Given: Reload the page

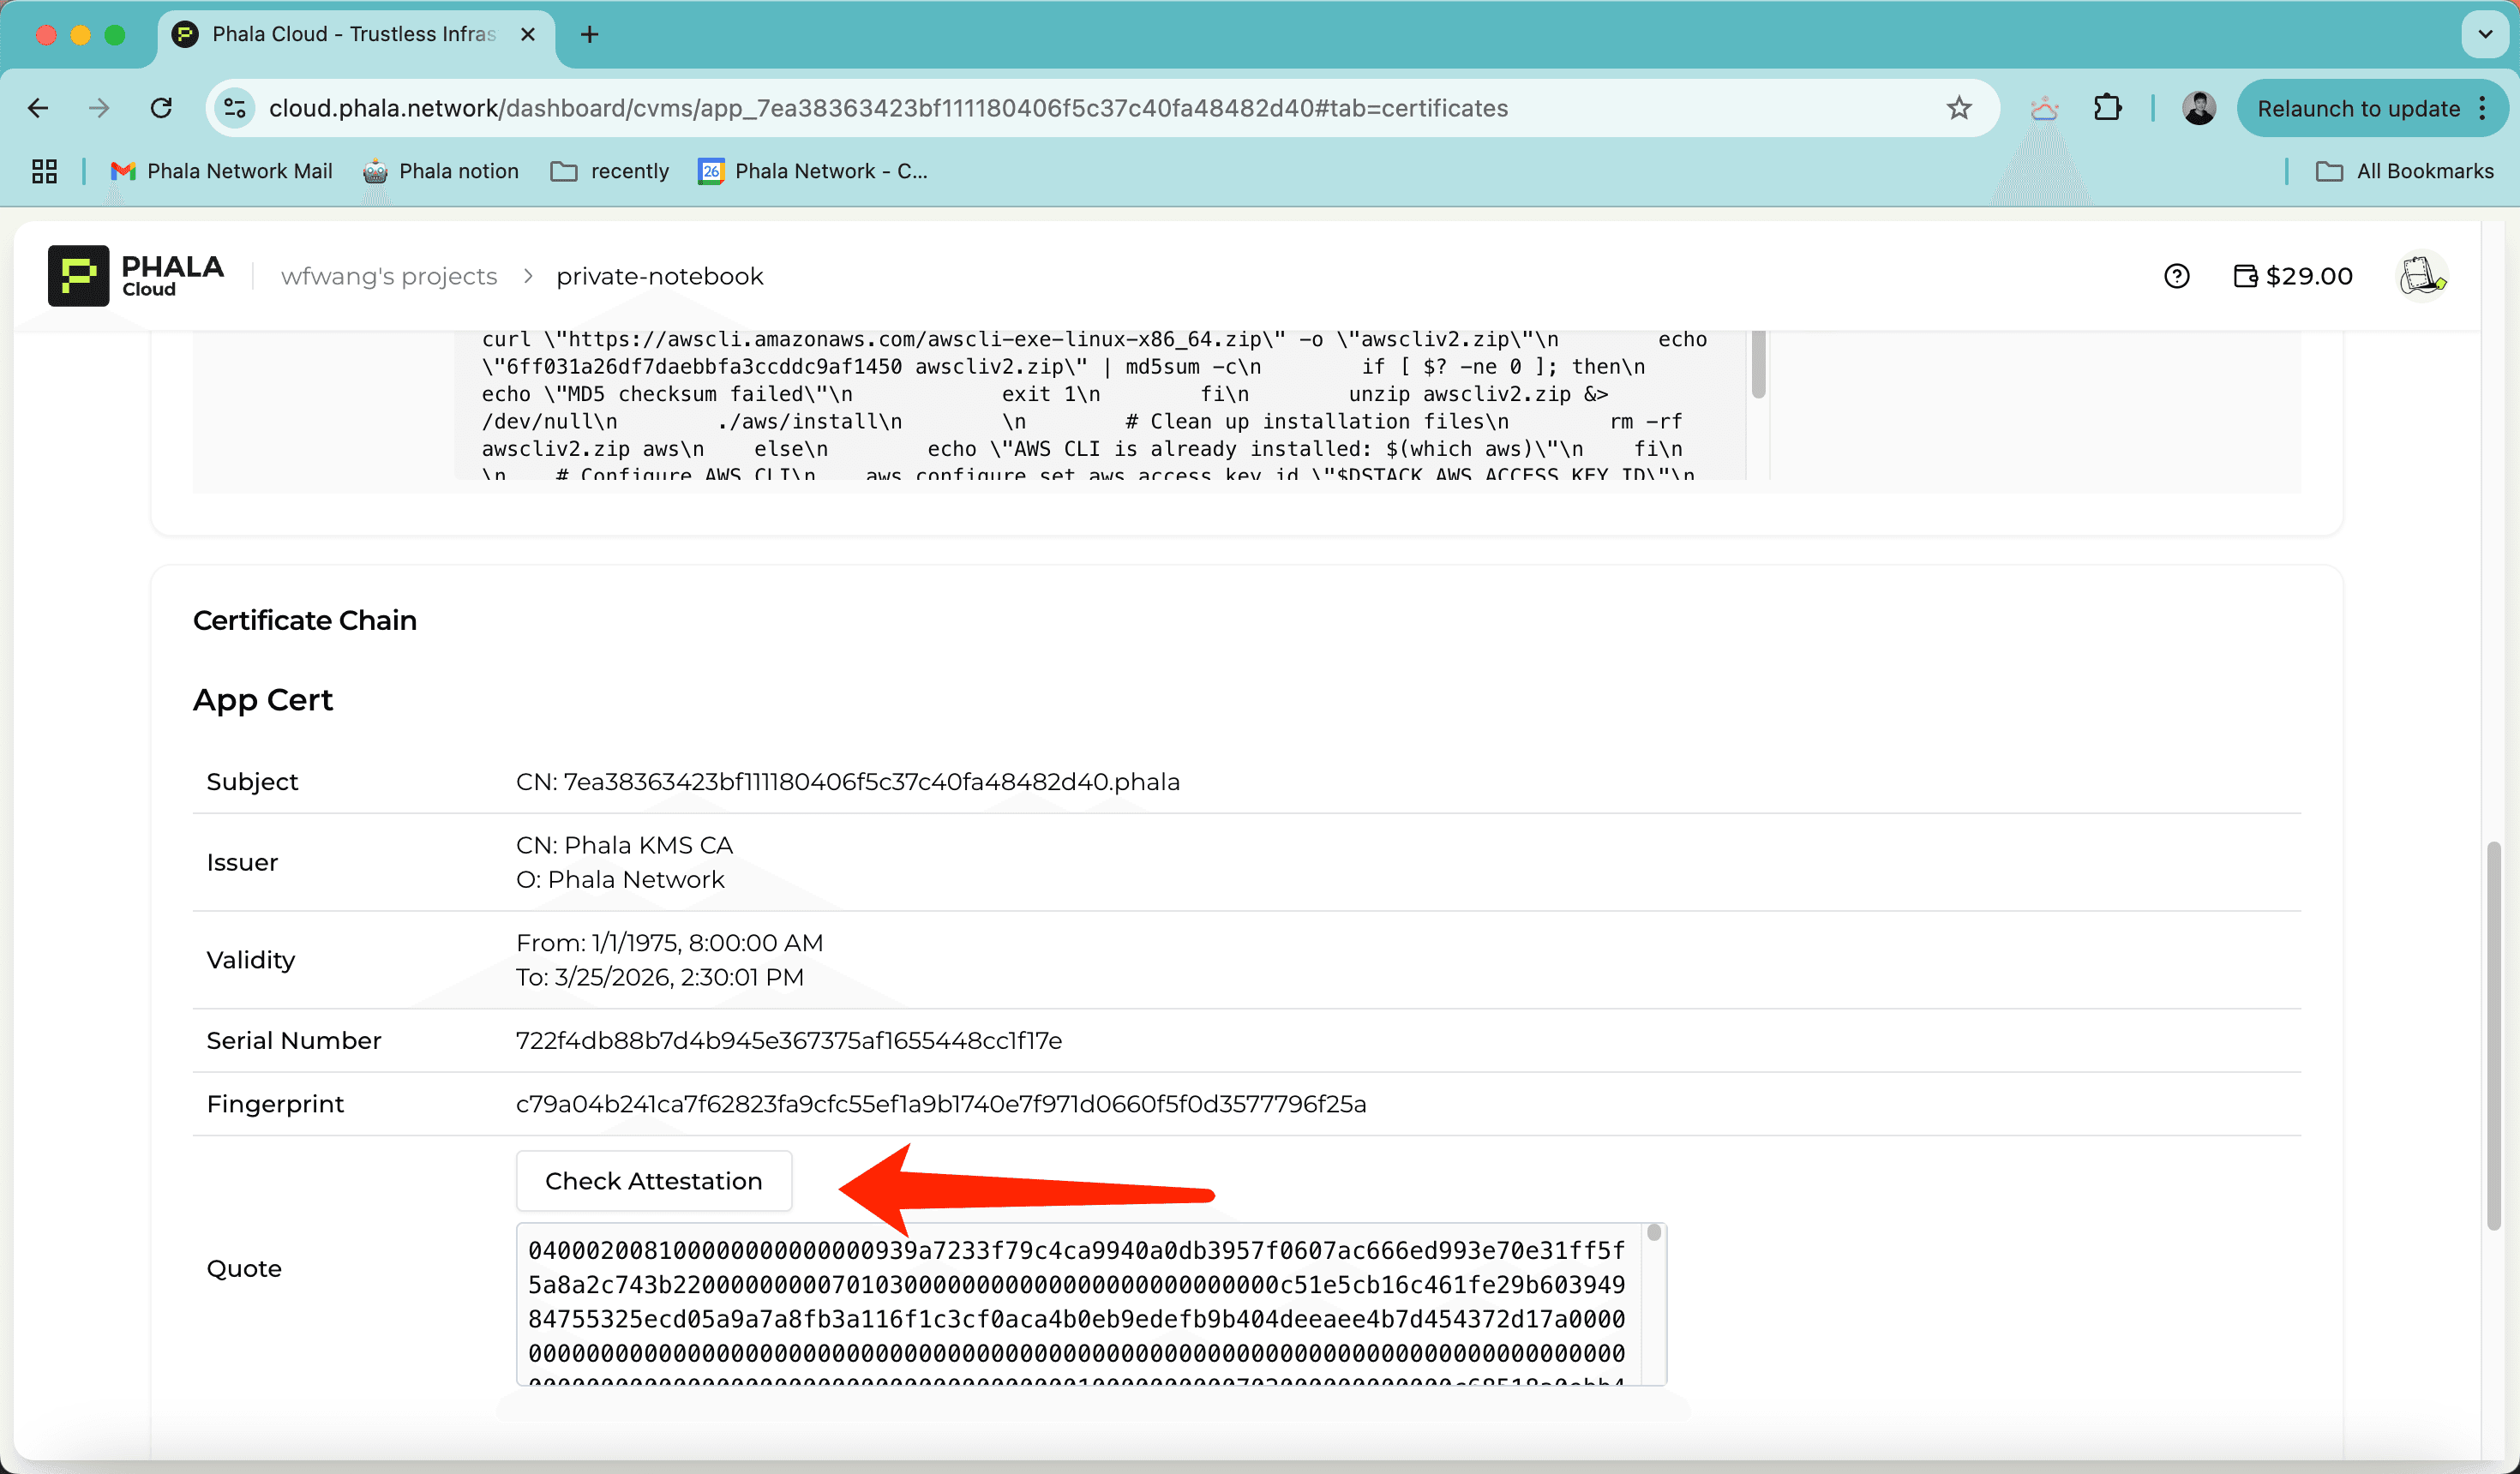Looking at the screenshot, I should (161, 108).
